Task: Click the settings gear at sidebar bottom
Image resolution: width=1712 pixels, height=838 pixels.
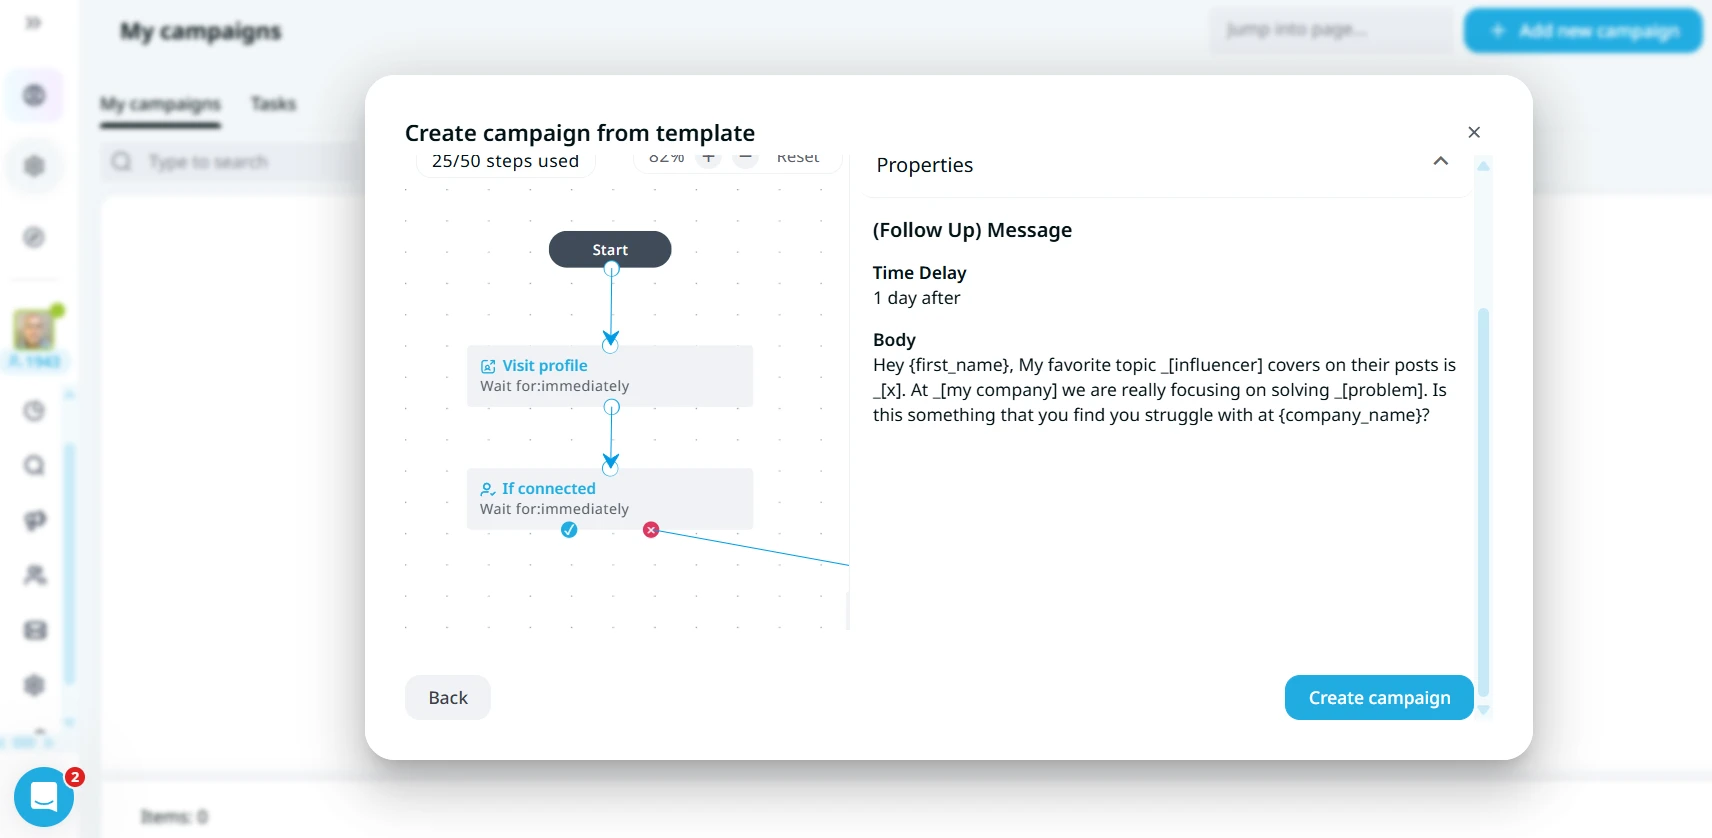Action: 34,686
